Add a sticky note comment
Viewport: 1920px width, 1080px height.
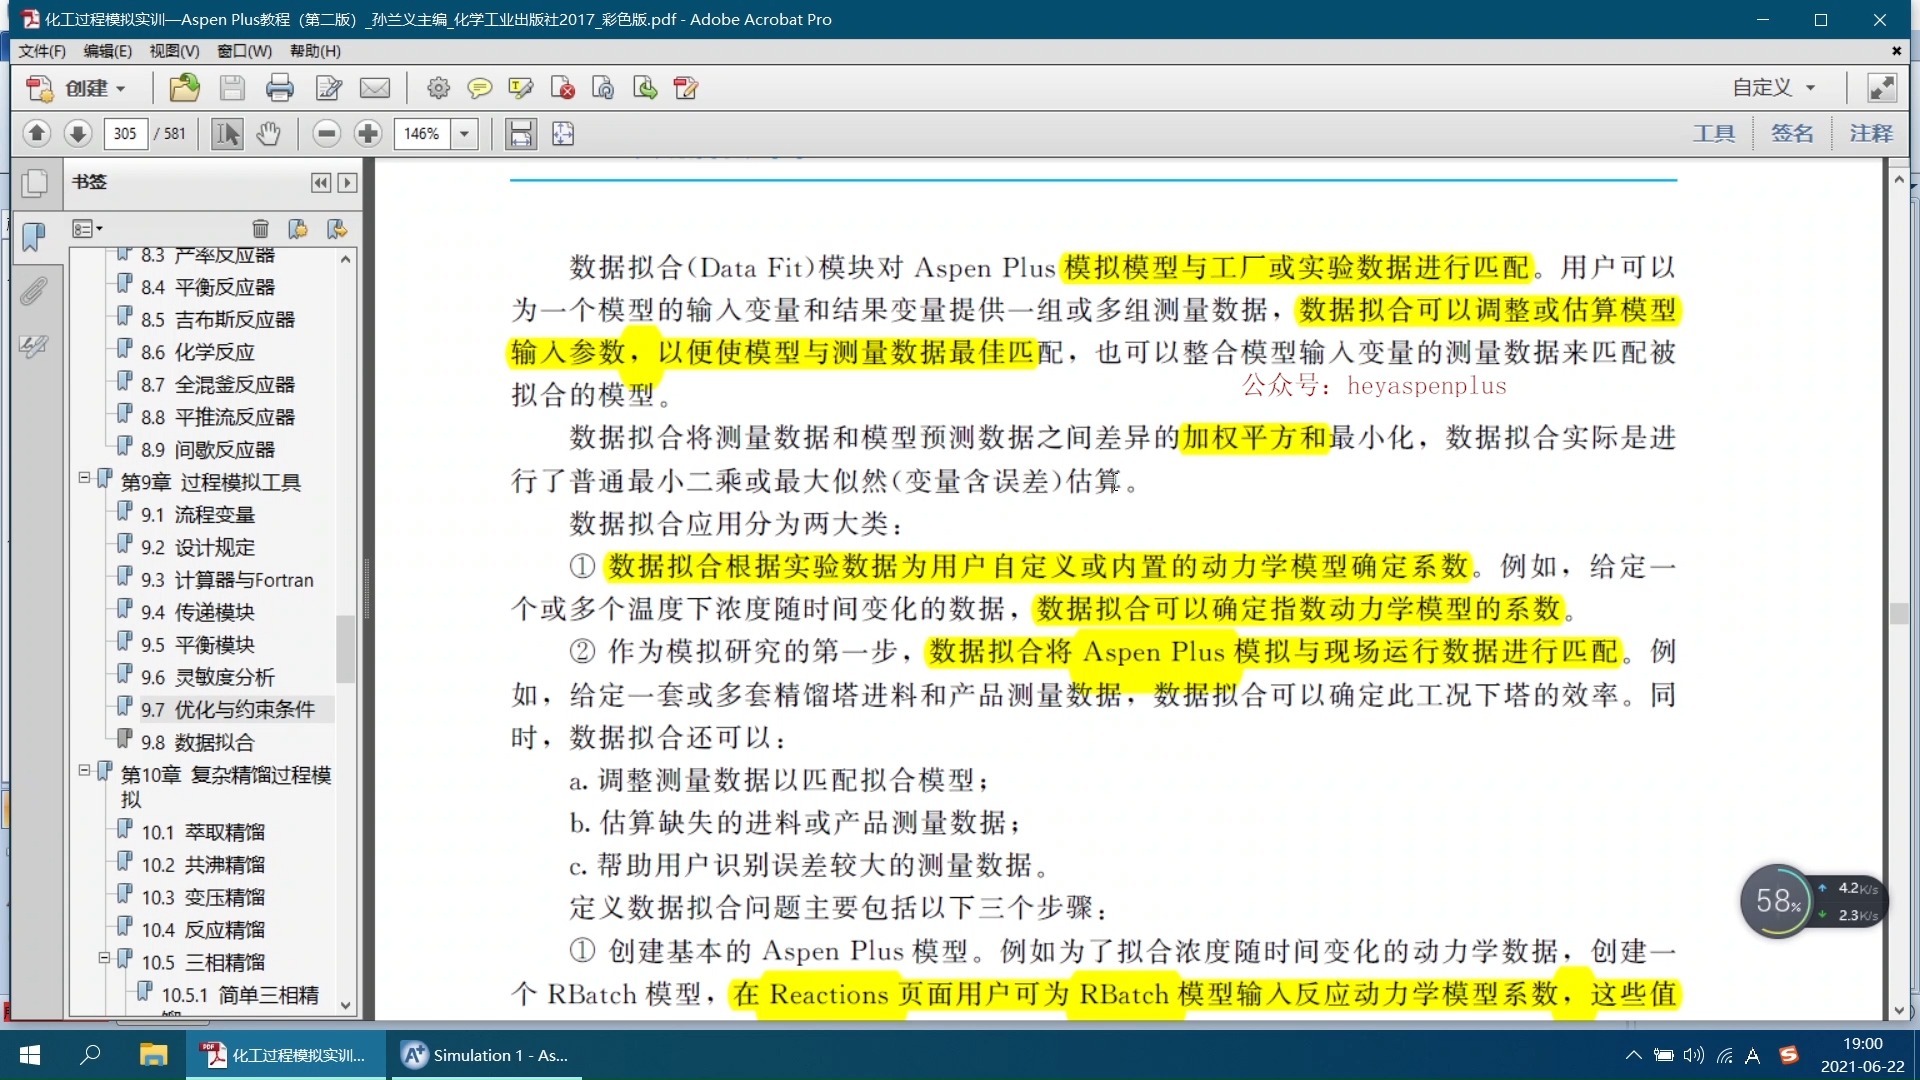[x=480, y=88]
